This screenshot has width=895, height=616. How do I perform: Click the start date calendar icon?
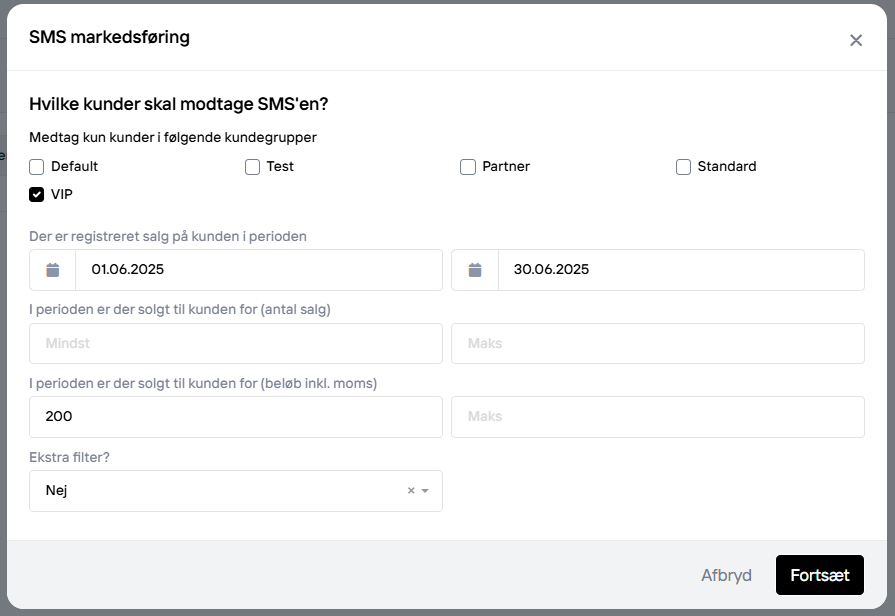coord(53,270)
